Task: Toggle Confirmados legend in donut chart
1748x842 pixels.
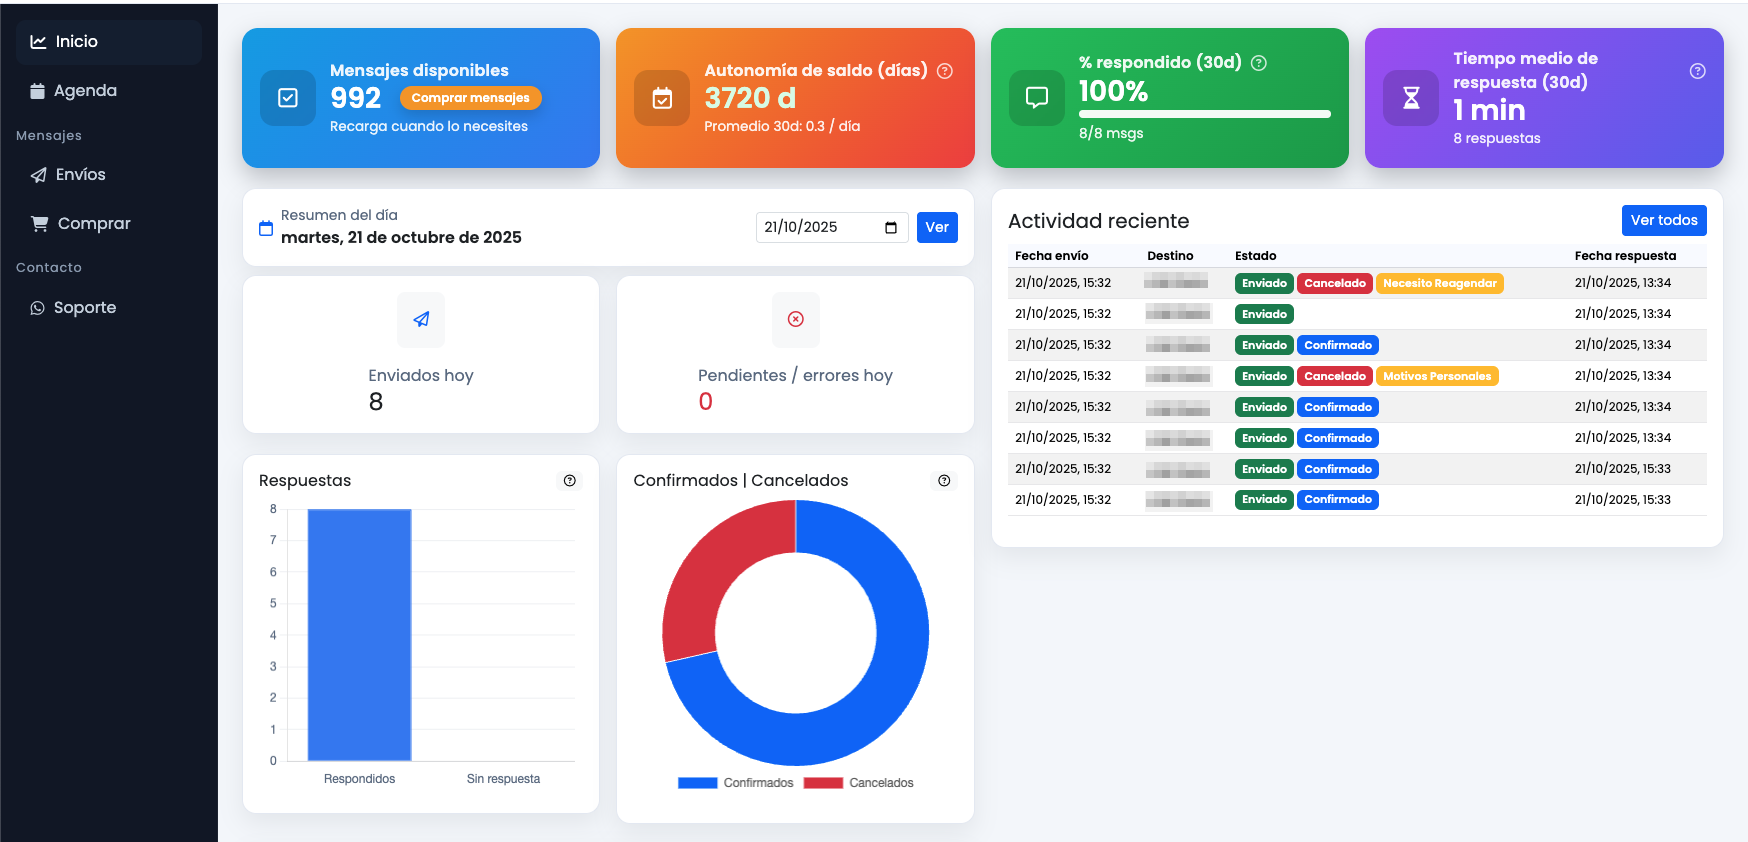Action: [x=736, y=783]
